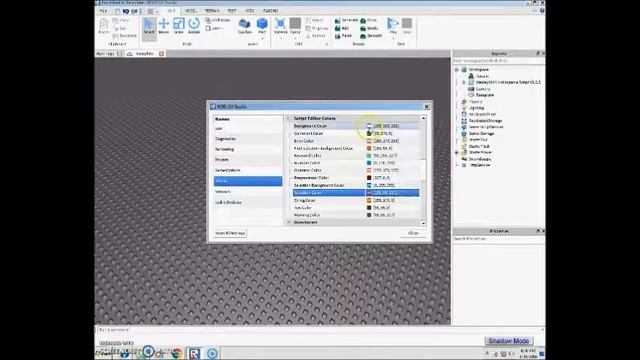Image resolution: width=640 pixels, height=360 pixels.
Task: Start the game with Play
Action: click(x=393, y=24)
